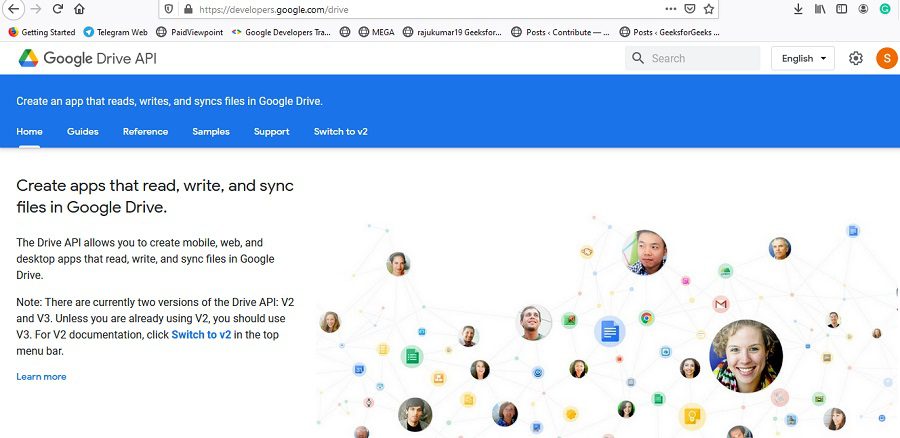Open the page actions three-dot menu
Viewport: 900px width, 438px height.
(669, 9)
